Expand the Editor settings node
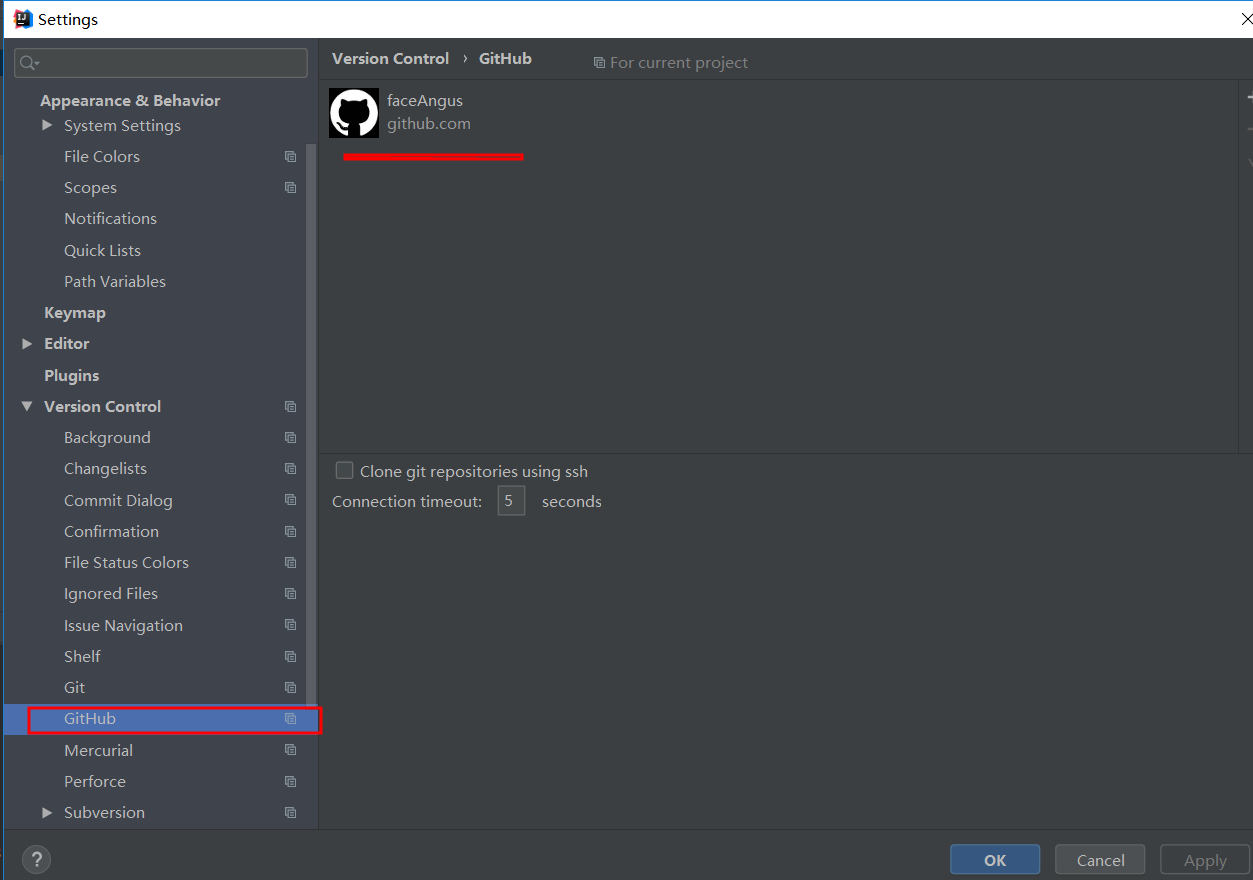This screenshot has height=880, width=1253. [x=27, y=344]
